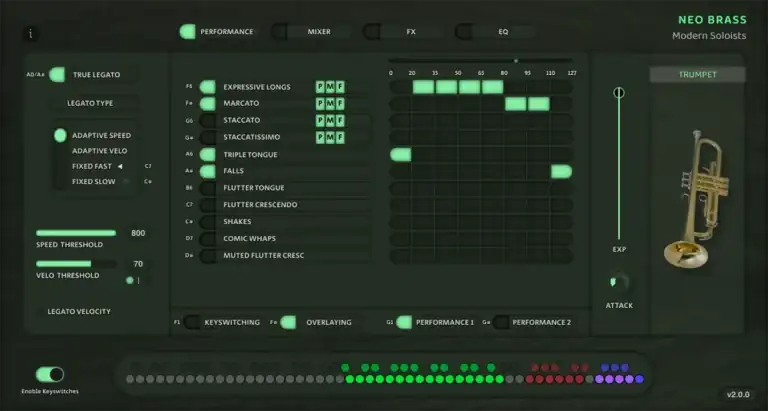Image resolution: width=768 pixels, height=411 pixels.
Task: Adjust the Speed Threshold slider
Action: [76, 233]
